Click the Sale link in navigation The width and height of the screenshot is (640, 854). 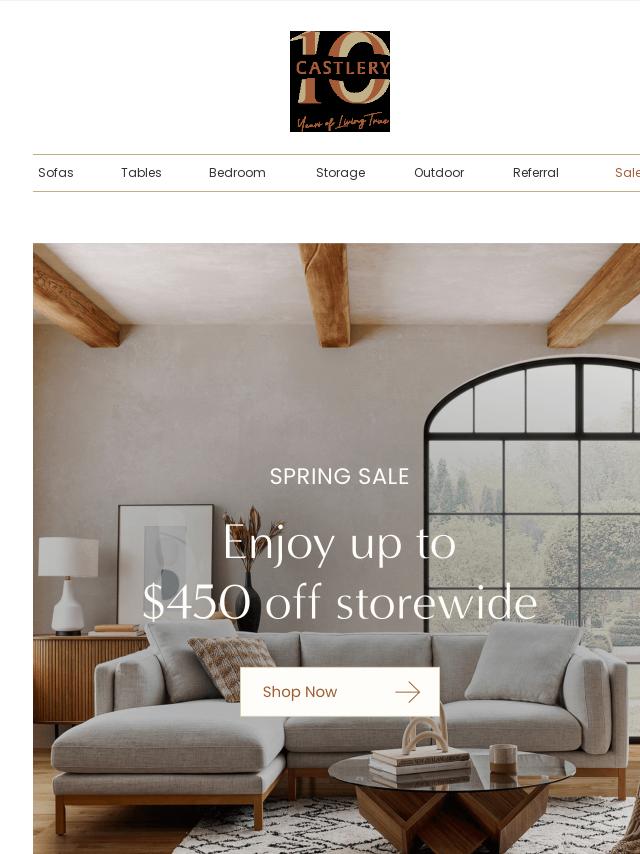[627, 173]
